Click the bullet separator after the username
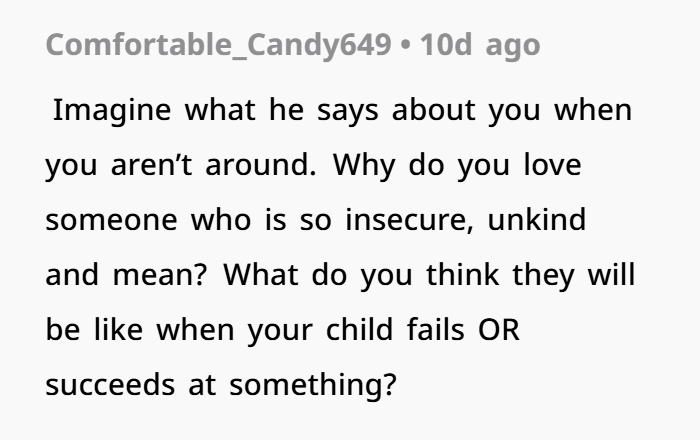700x440 pixels. coord(408,46)
